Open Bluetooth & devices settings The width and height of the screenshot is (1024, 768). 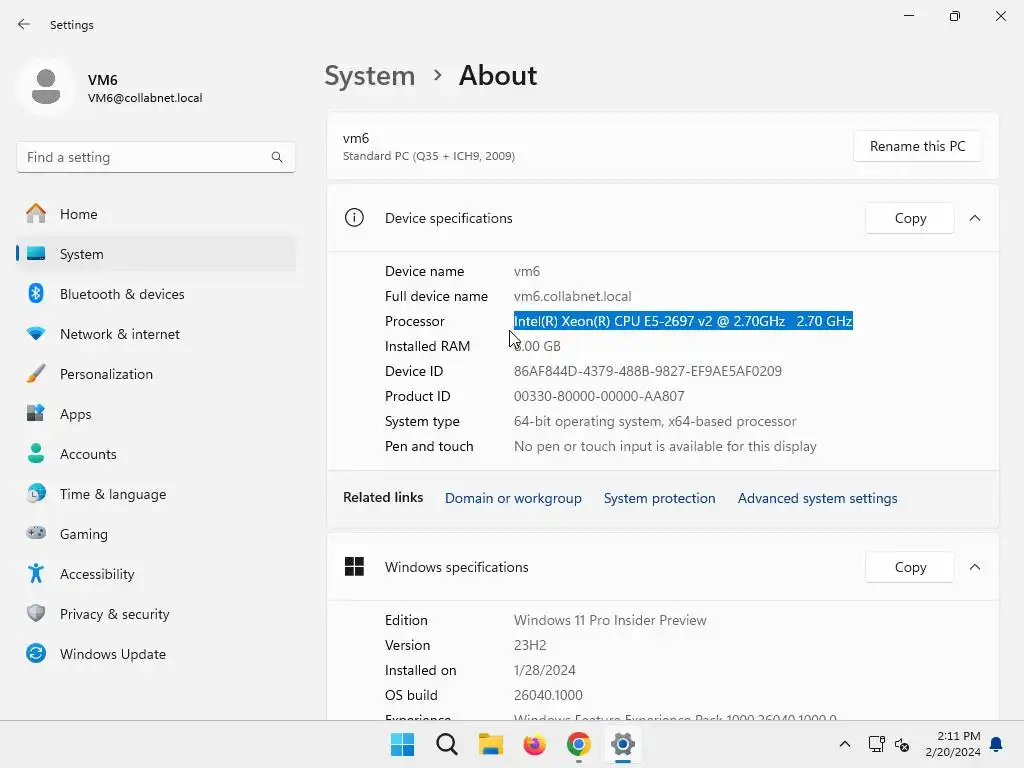point(156,294)
